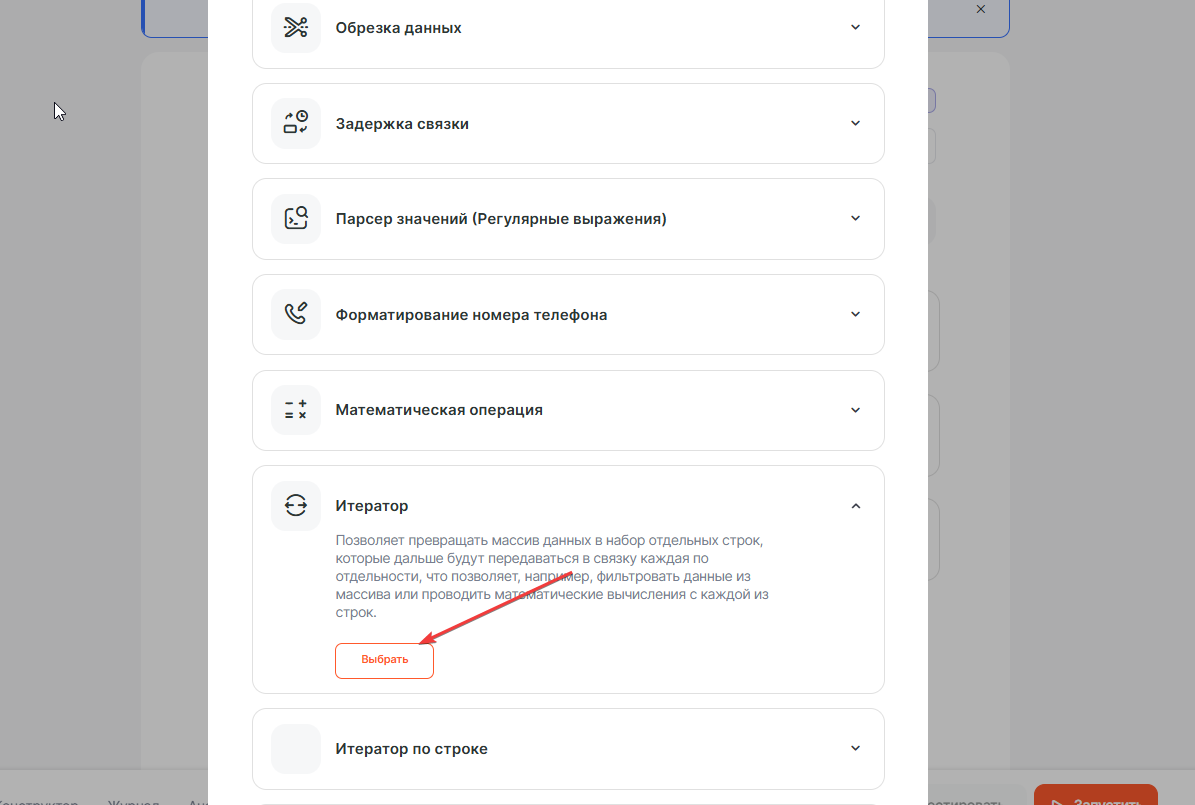Open the Форматирование номера телефона chevron

point(855,314)
